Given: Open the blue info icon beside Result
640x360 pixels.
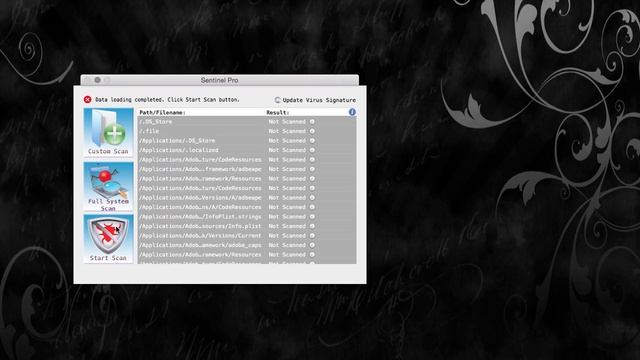Looking at the screenshot, I should tap(352, 112).
